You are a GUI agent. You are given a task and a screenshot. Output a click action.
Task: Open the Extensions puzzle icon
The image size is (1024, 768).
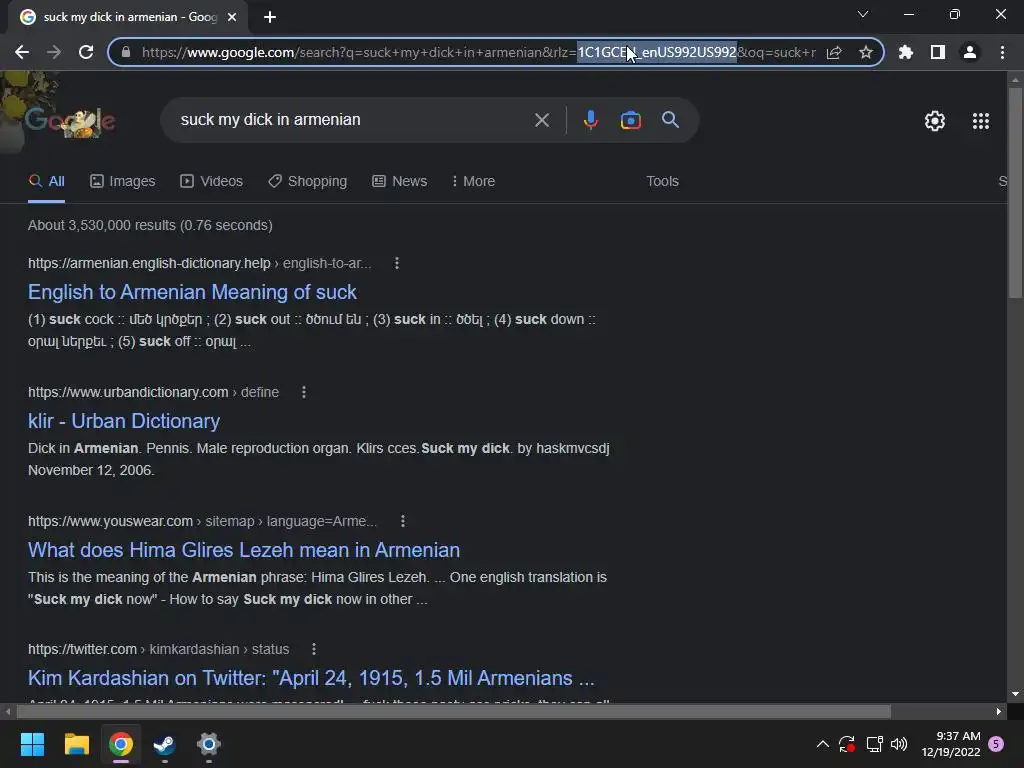906,52
